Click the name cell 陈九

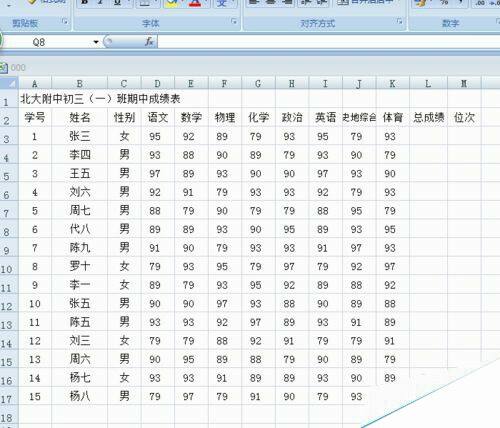[x=79, y=248]
